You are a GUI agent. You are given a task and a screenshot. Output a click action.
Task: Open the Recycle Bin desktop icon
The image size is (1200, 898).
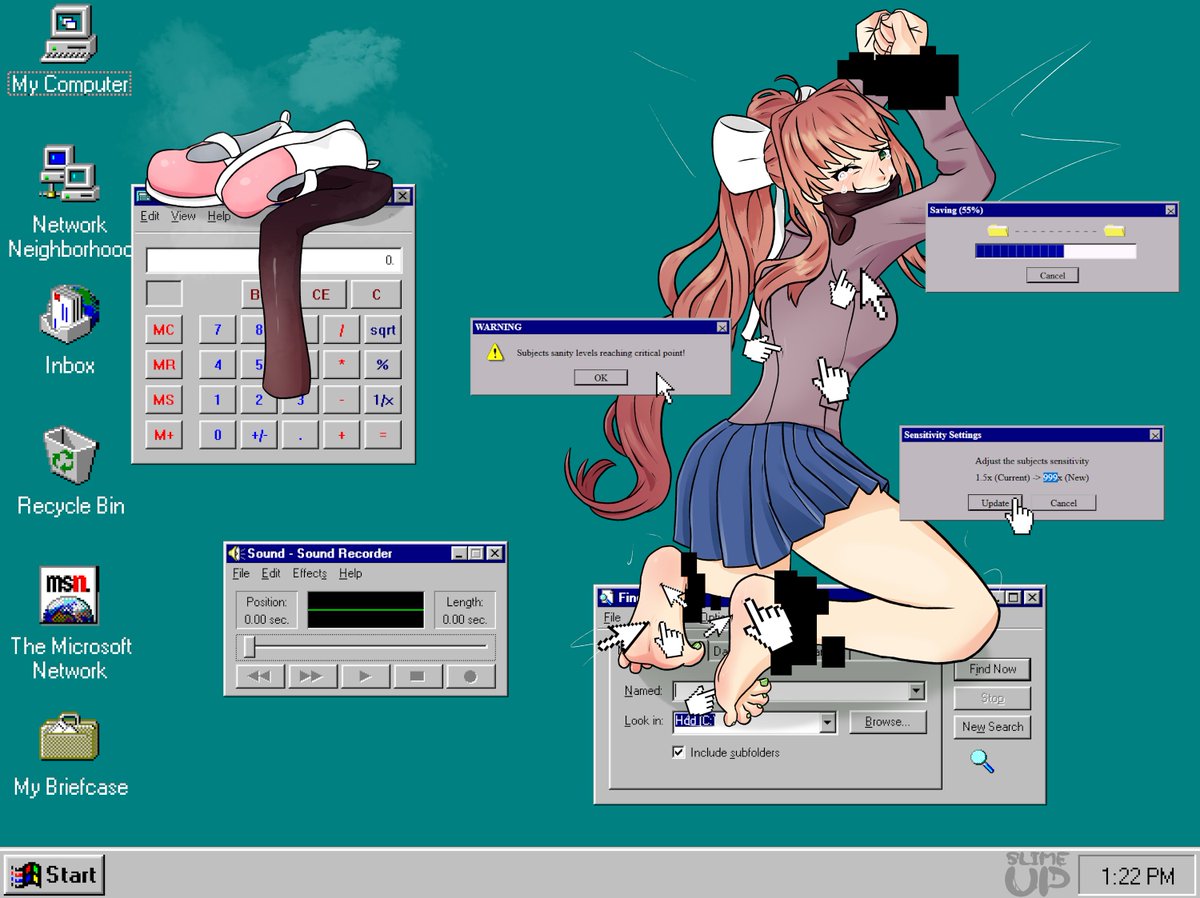(70, 471)
